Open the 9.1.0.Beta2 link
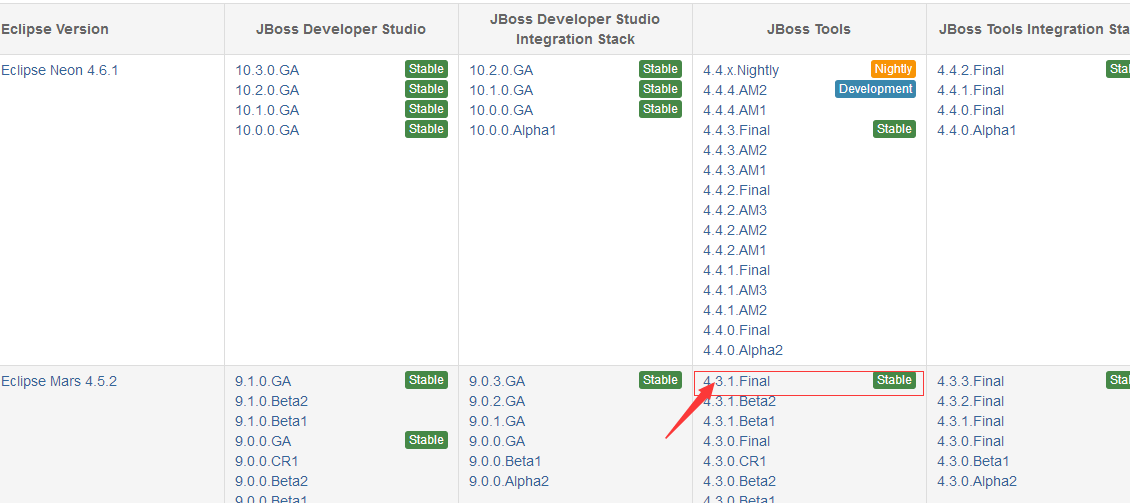The height and width of the screenshot is (503, 1130). (x=271, y=401)
